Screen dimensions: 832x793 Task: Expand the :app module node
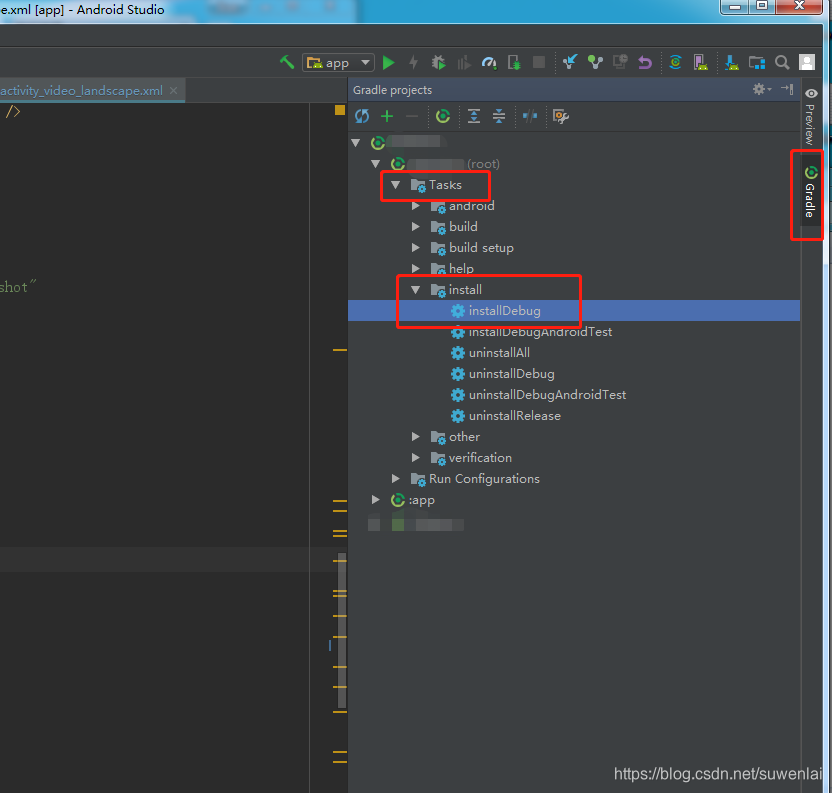[376, 499]
